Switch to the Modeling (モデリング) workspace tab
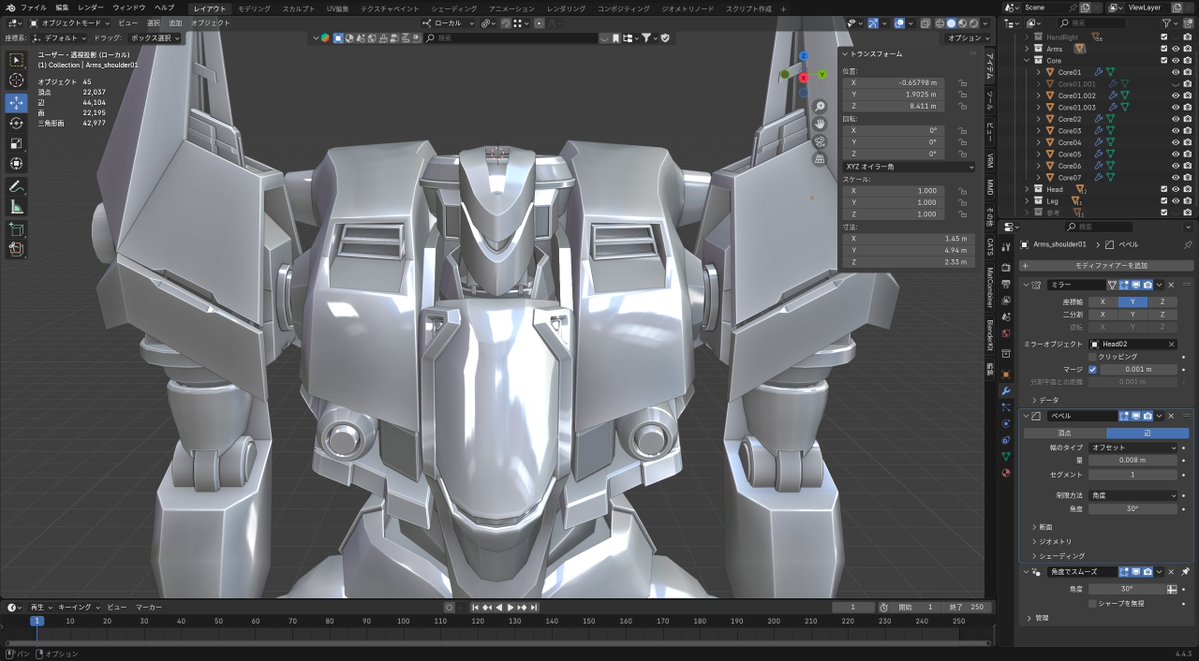 pyautogui.click(x=254, y=8)
